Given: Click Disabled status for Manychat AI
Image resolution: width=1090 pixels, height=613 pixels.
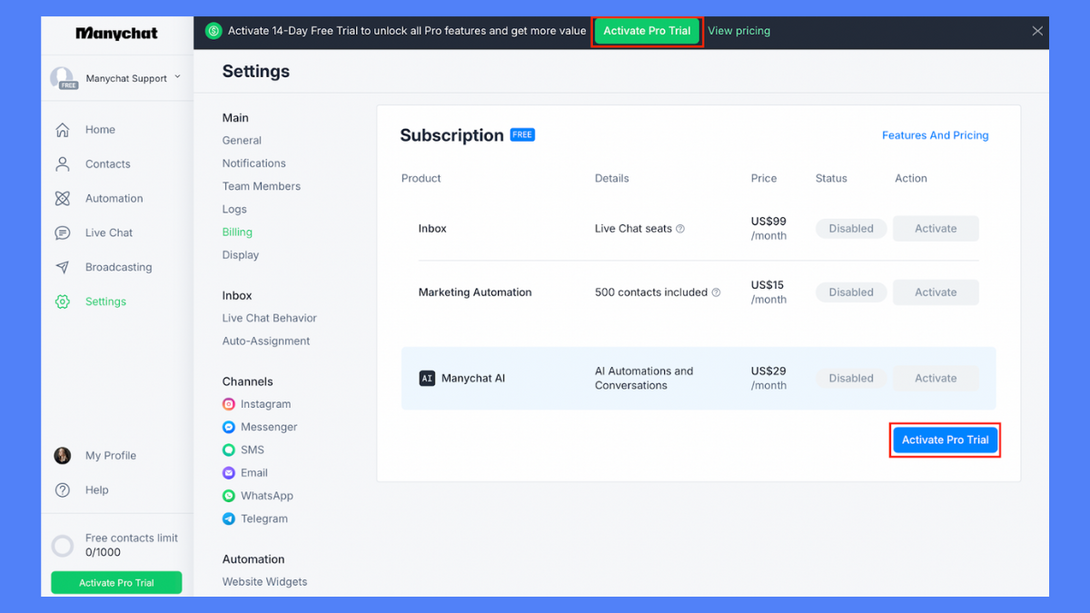Looking at the screenshot, I should click(x=851, y=378).
